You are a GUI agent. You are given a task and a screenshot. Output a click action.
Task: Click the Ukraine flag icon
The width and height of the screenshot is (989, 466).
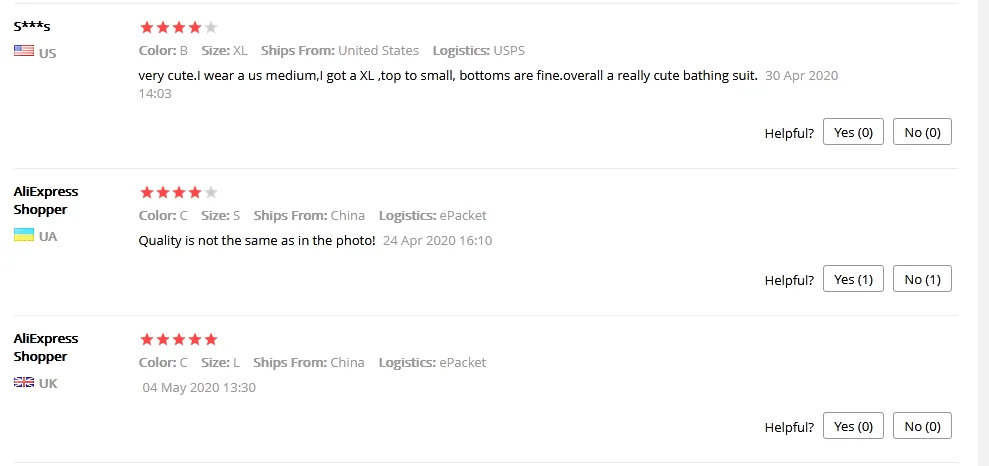click(24, 235)
